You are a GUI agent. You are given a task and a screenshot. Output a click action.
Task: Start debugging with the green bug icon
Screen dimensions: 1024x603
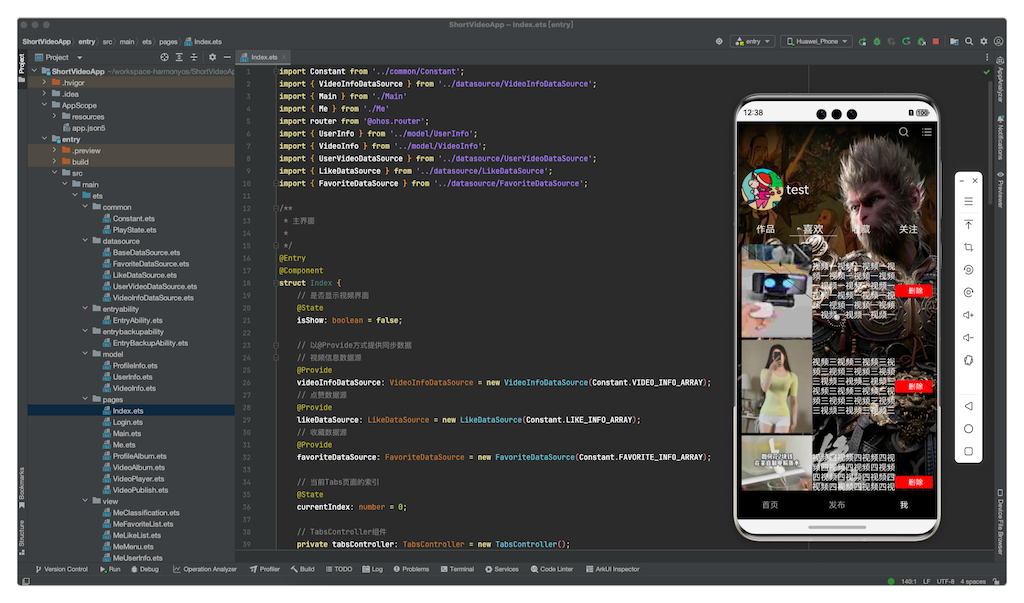click(877, 41)
